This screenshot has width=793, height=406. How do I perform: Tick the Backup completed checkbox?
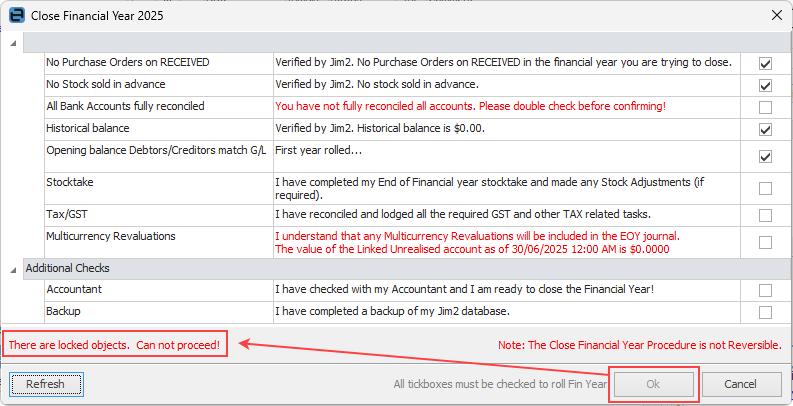765,312
